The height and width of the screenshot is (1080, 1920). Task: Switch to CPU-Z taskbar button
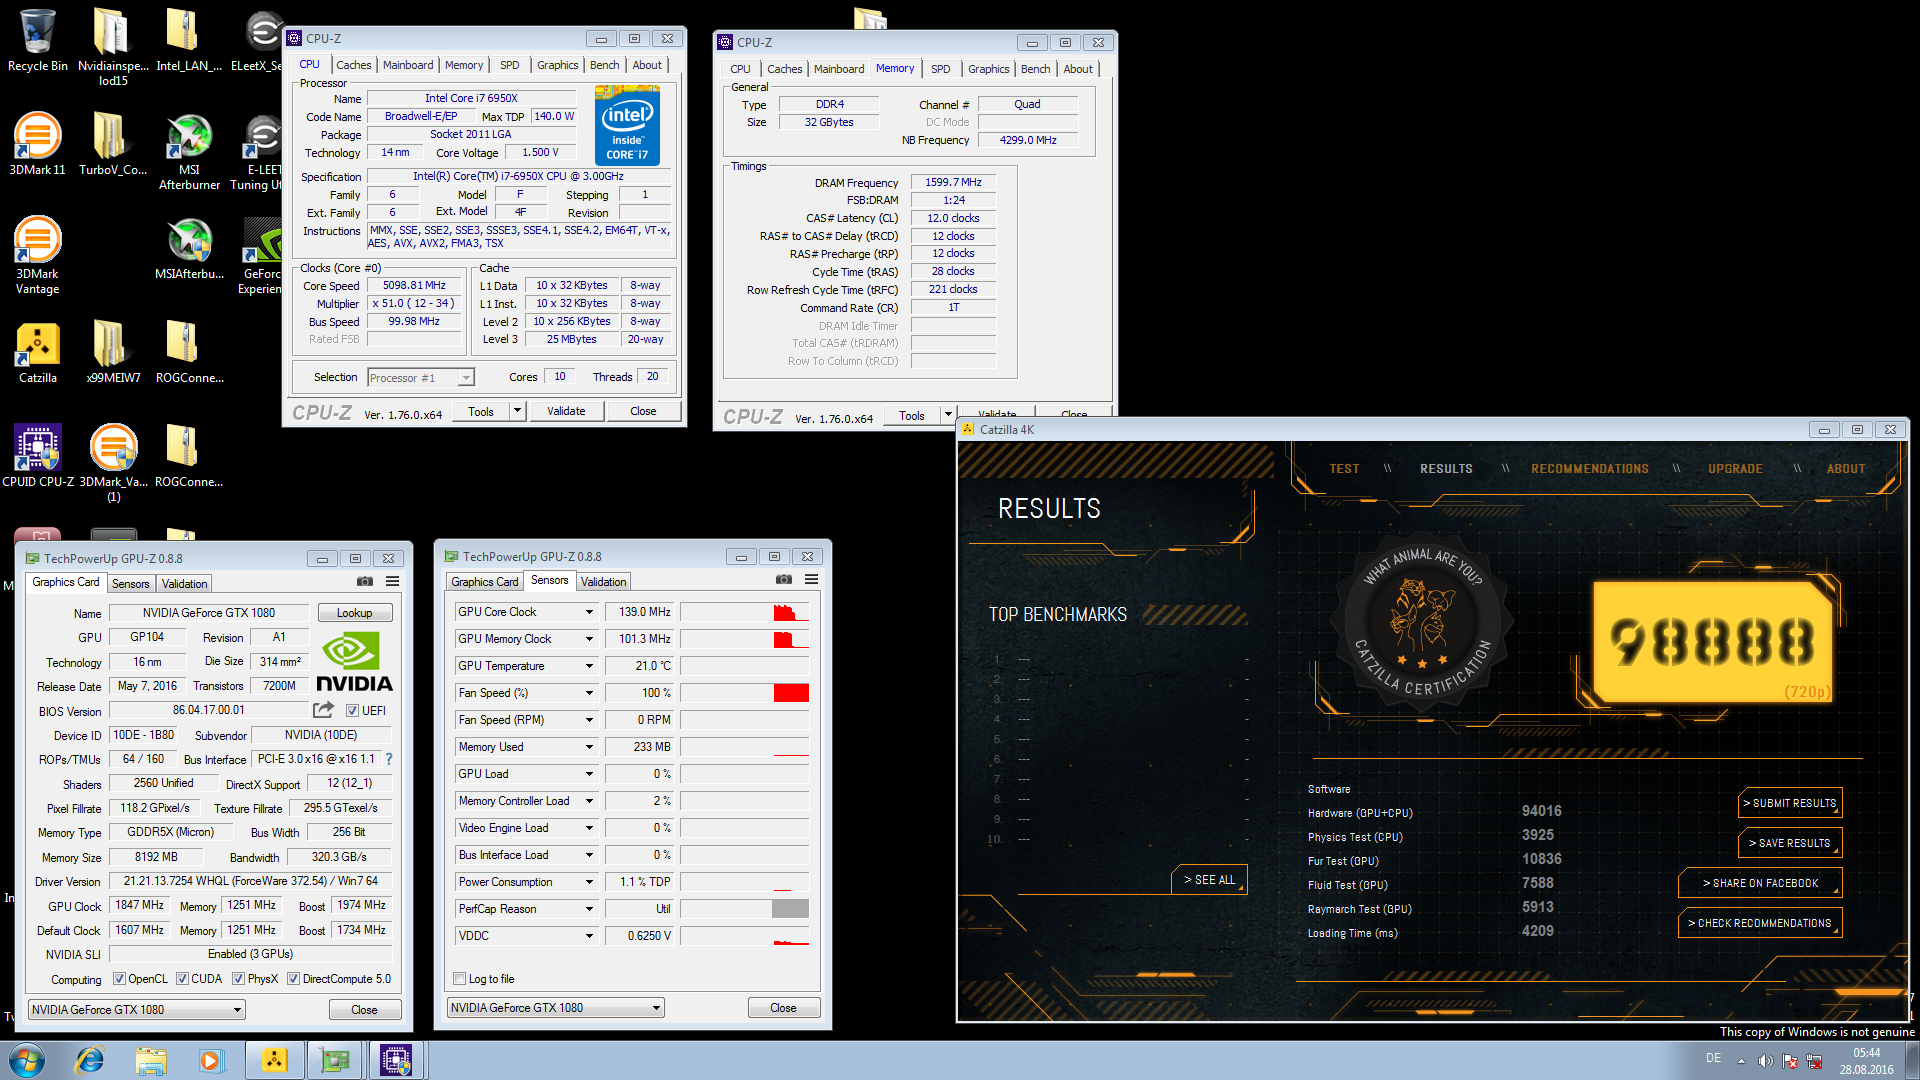pos(396,1060)
